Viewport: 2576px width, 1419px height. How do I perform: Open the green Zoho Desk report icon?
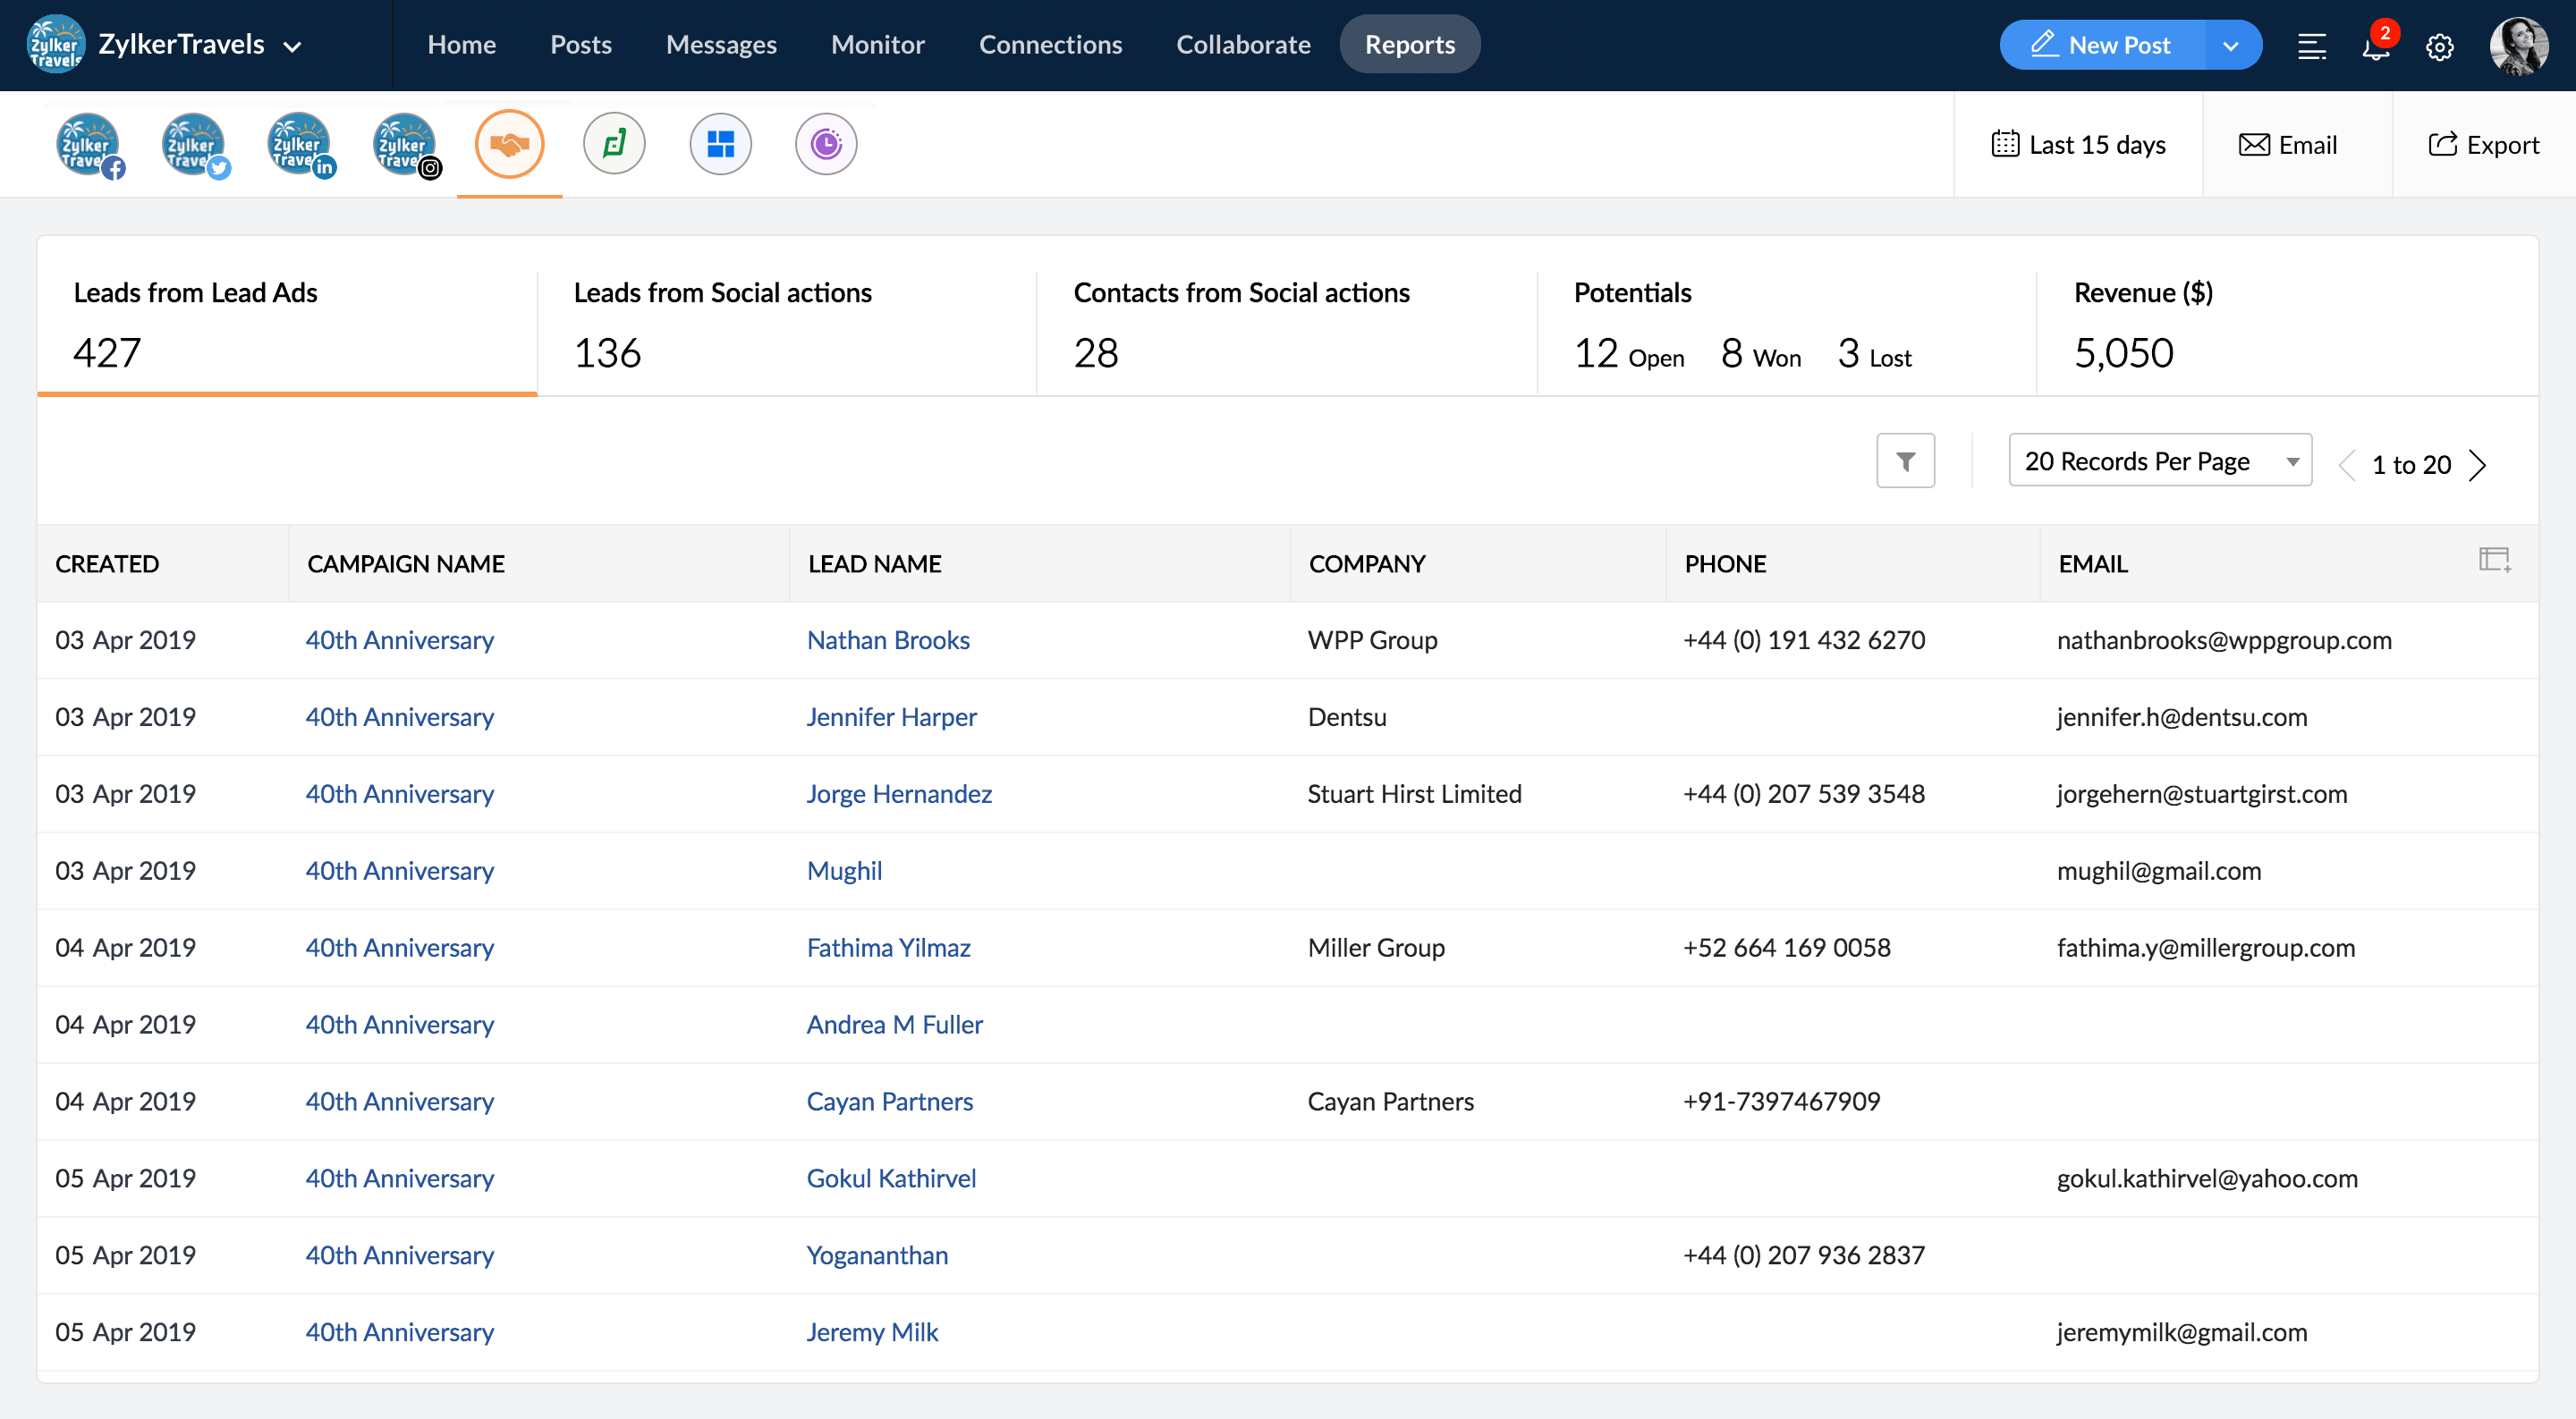point(614,143)
